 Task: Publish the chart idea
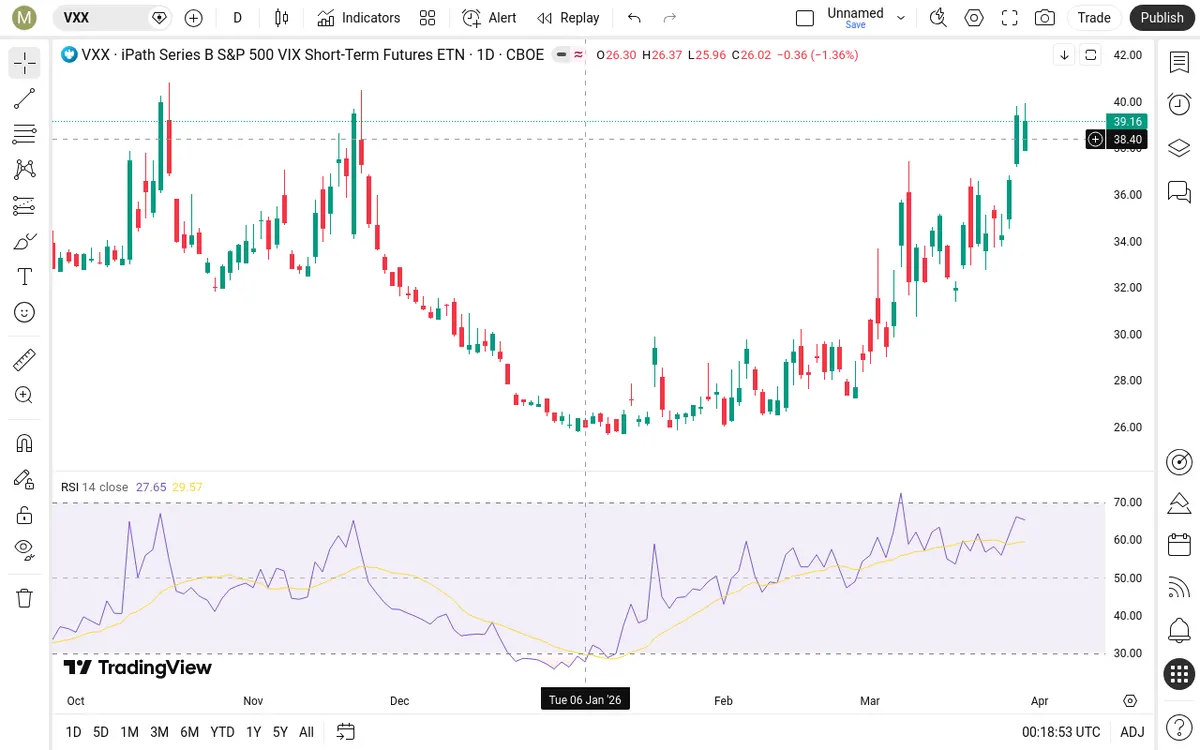click(x=1162, y=18)
